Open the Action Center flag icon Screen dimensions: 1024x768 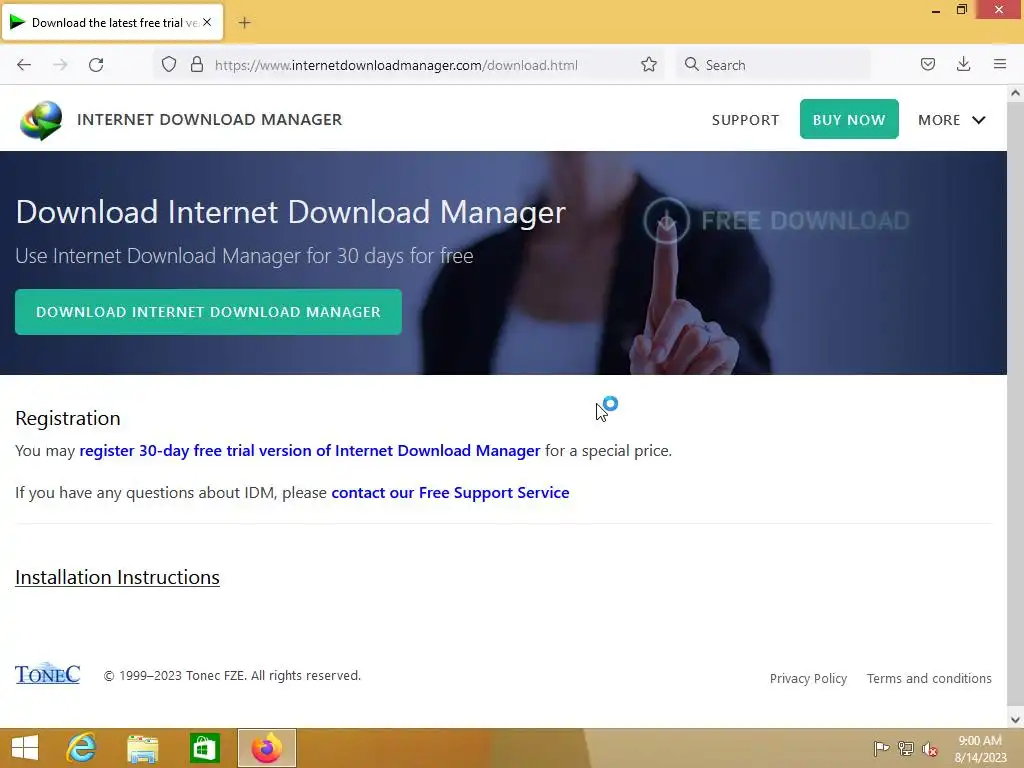tap(881, 748)
